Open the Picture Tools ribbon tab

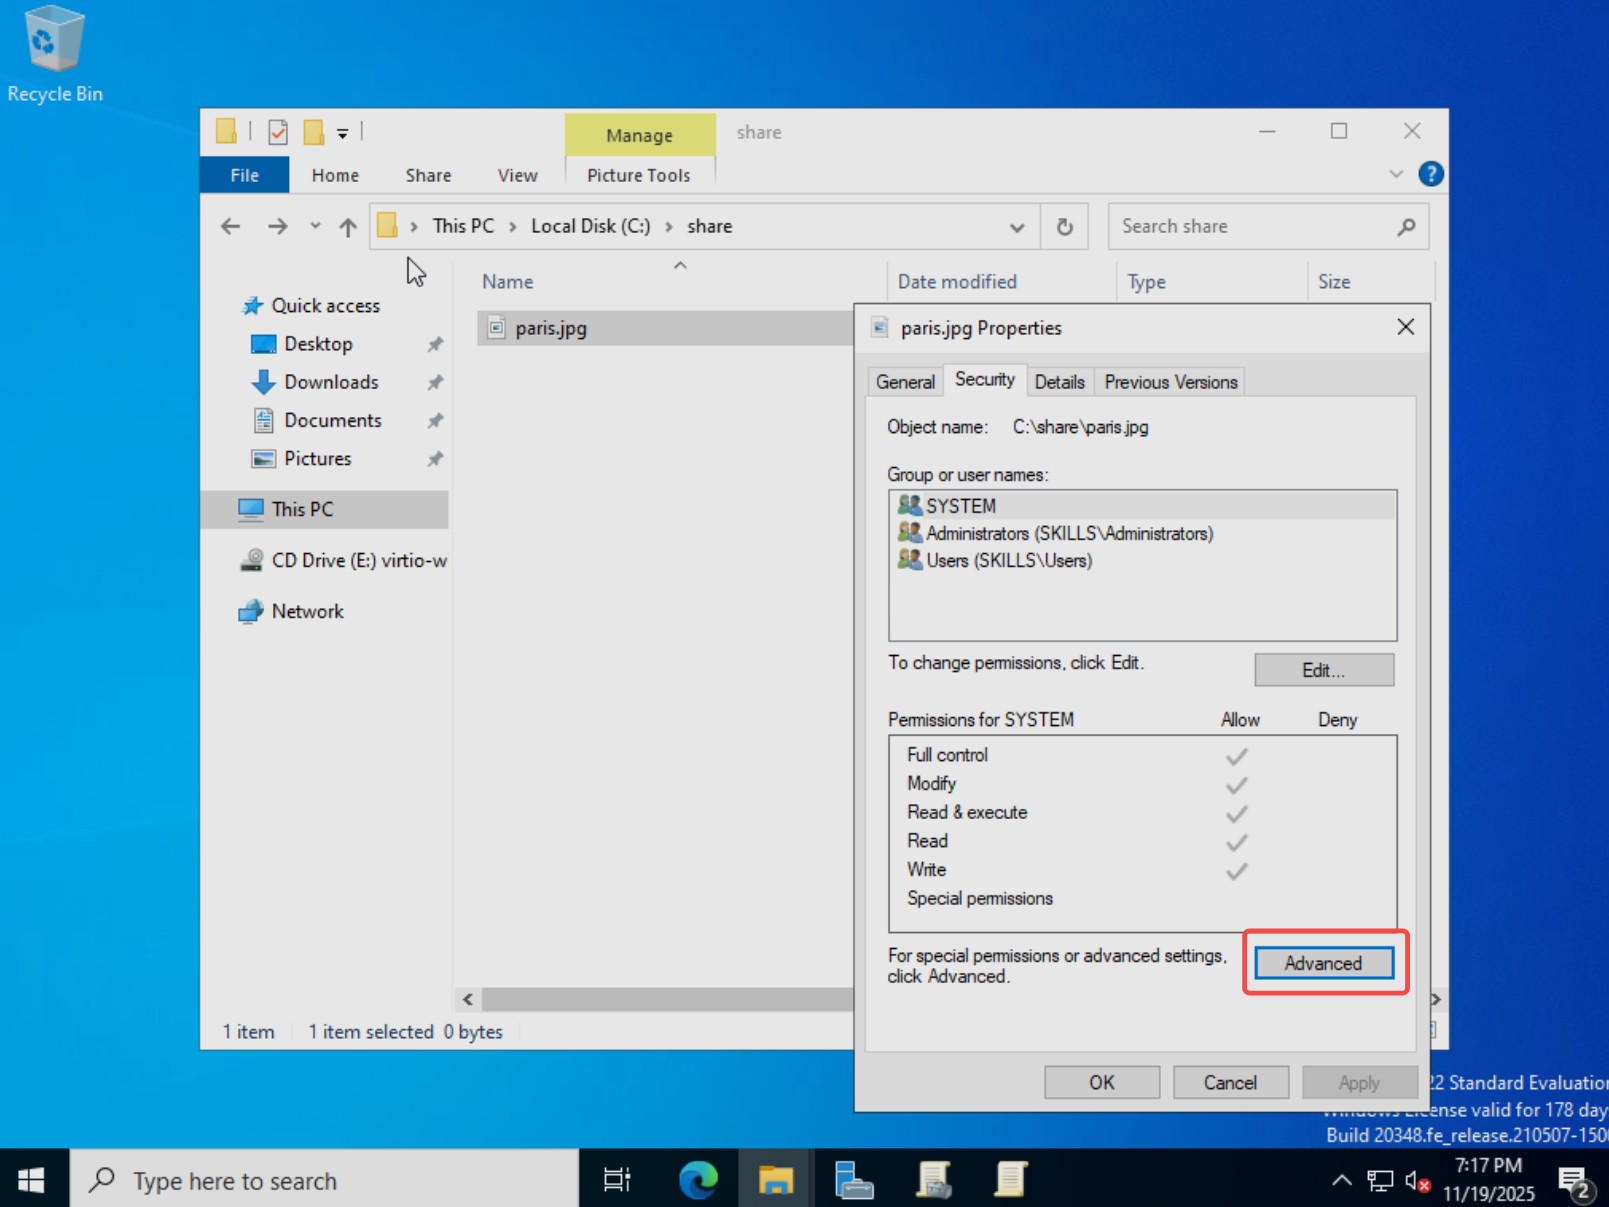(x=638, y=175)
